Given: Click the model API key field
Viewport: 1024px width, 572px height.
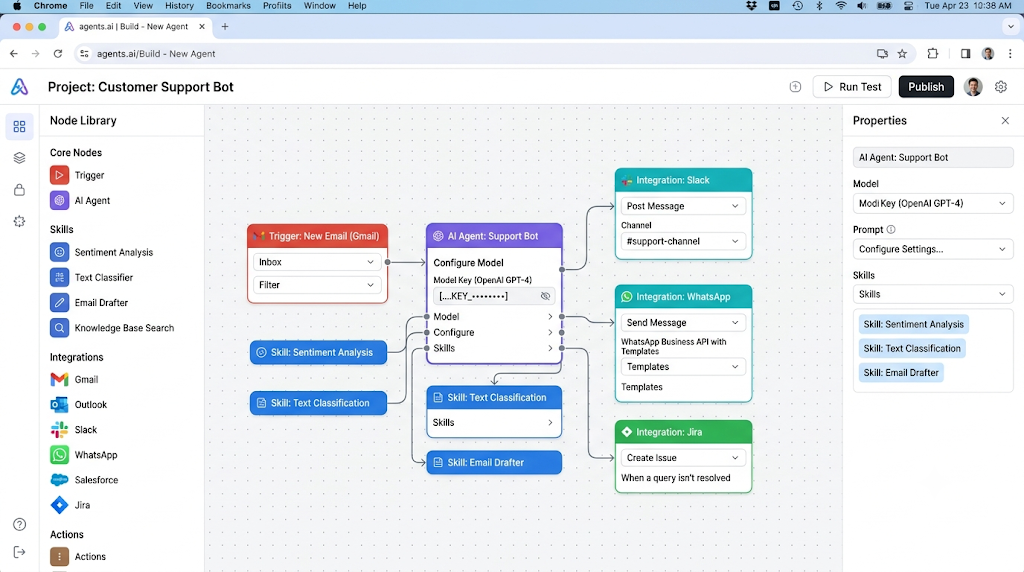Looking at the screenshot, I should 493,296.
